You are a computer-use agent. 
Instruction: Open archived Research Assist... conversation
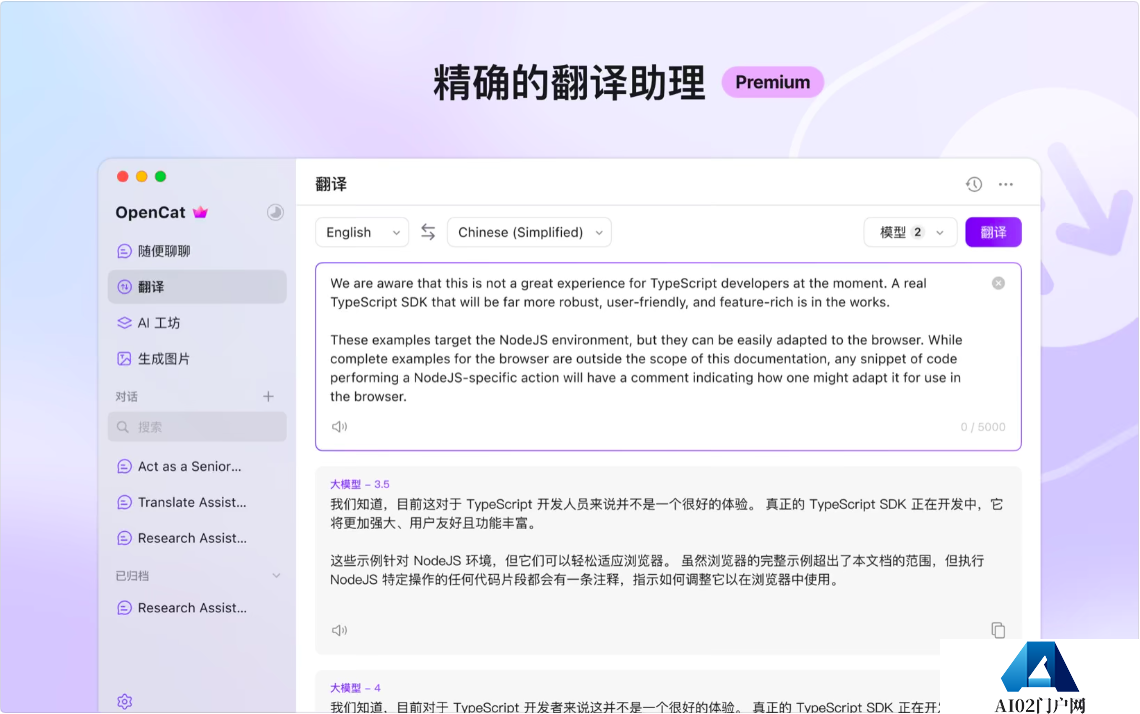197,608
